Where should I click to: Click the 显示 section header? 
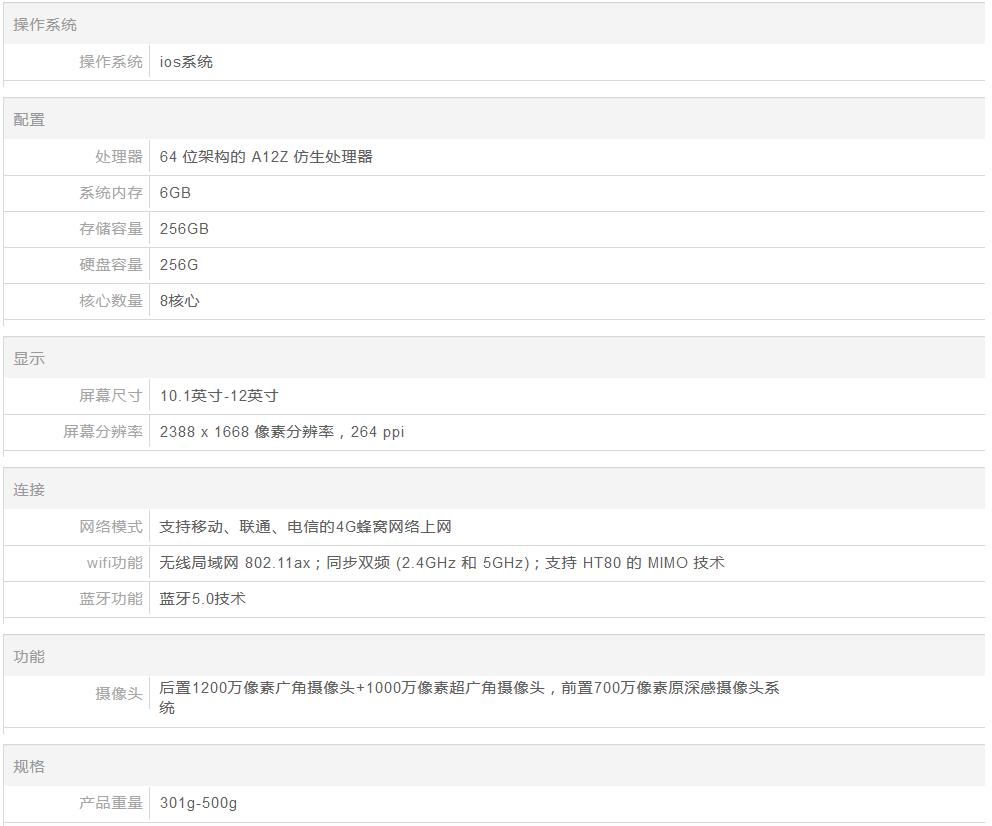[x=29, y=359]
